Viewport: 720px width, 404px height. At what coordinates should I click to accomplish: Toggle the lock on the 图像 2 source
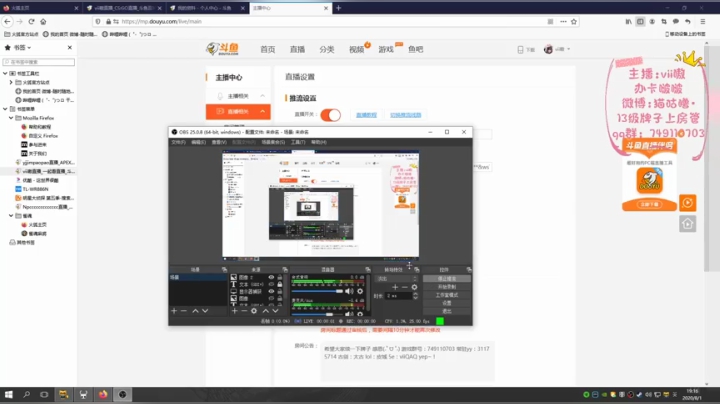point(280,277)
